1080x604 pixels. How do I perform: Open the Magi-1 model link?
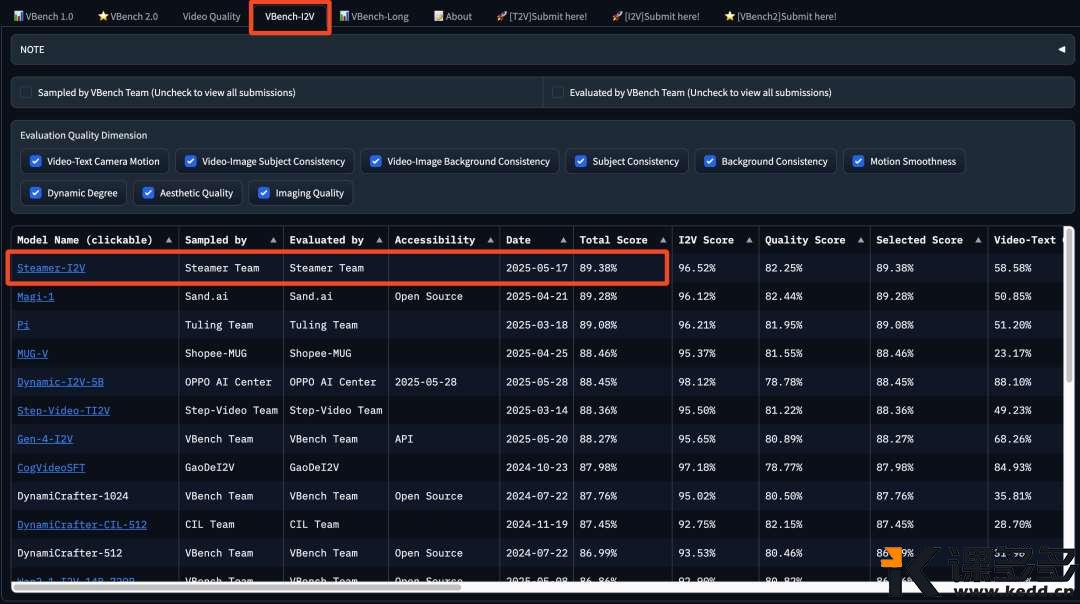[35, 296]
